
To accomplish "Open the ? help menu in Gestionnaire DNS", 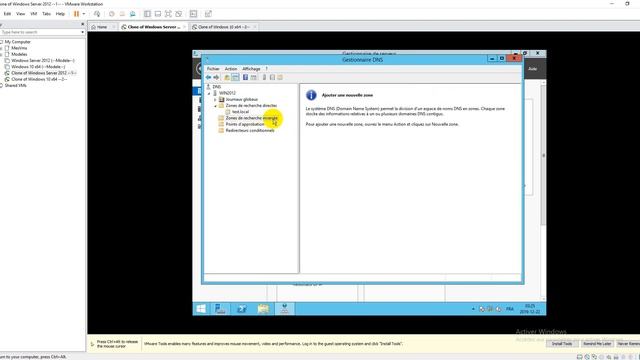I will [x=267, y=69].
